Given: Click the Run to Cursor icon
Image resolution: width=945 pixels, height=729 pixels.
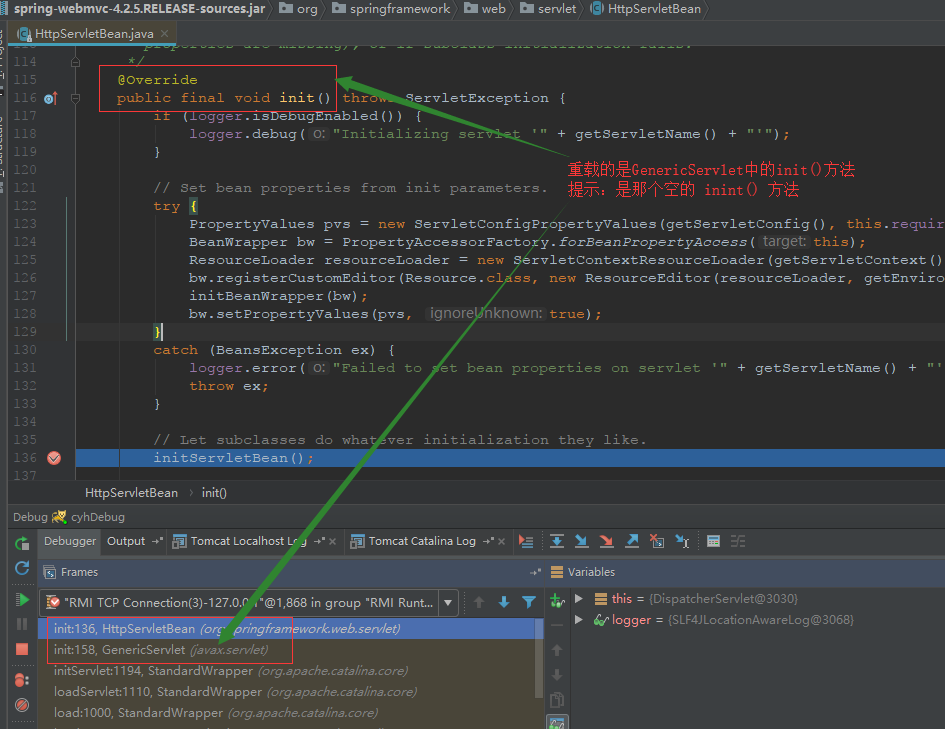Looking at the screenshot, I should (x=682, y=542).
